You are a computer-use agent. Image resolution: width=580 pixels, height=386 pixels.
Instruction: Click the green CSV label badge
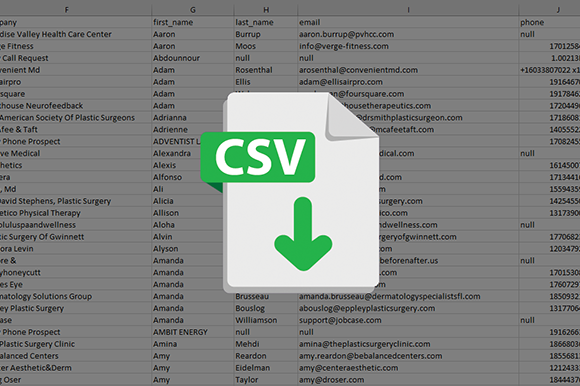(x=258, y=157)
